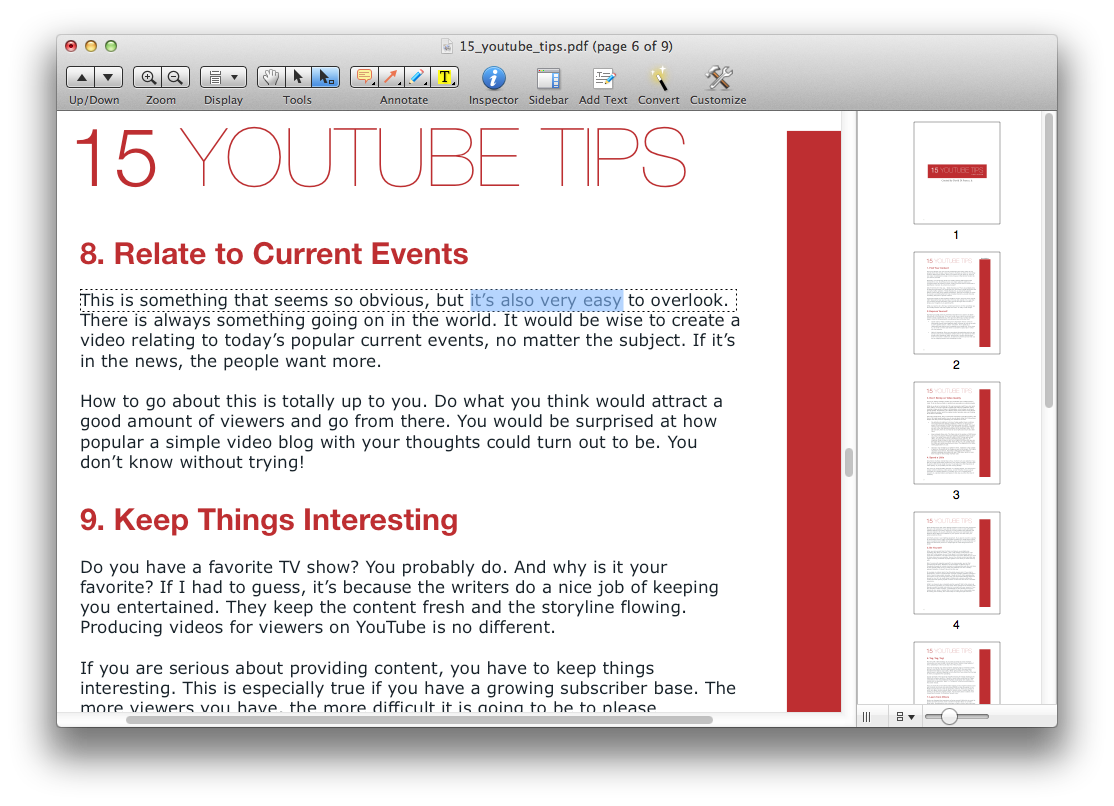Select the hand scroll tool
This screenshot has width=1114, height=806.
click(271, 77)
